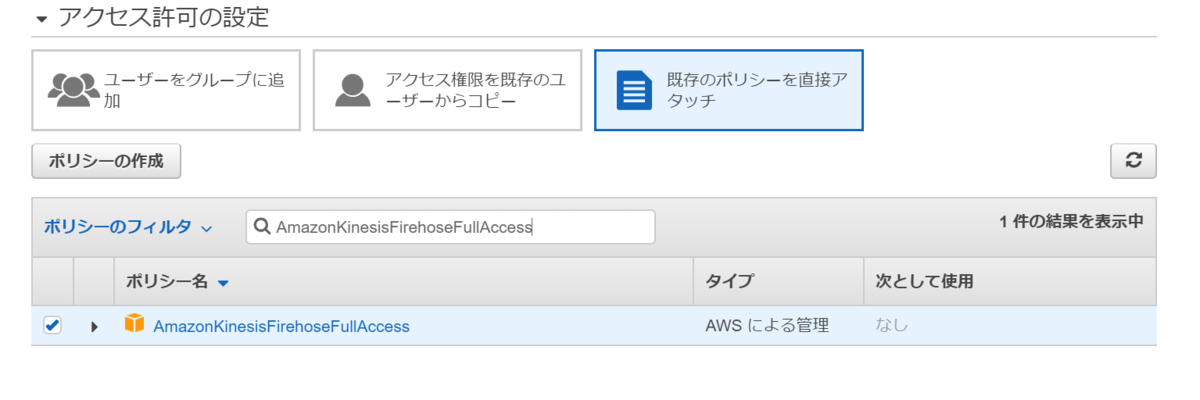The image size is (1200, 400).
Task: Open the AmazonKinesisFirehoseFullAccess policy link
Action: 281,326
